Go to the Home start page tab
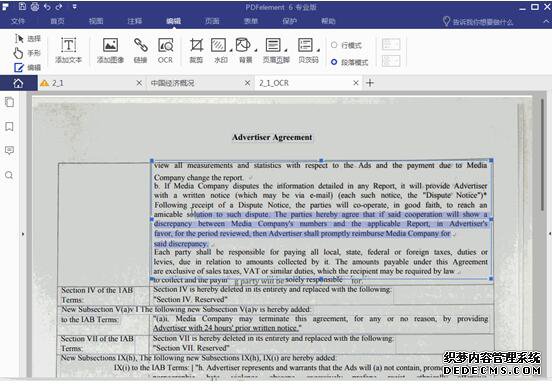 [18, 83]
